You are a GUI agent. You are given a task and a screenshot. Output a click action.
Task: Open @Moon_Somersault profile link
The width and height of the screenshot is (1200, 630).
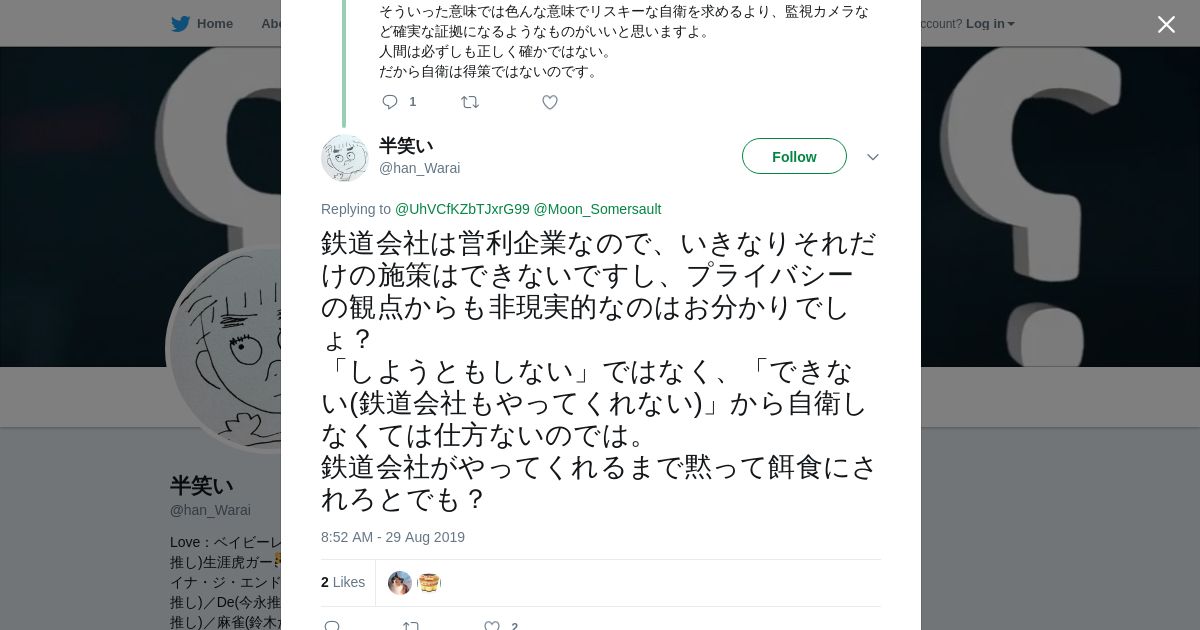(597, 209)
